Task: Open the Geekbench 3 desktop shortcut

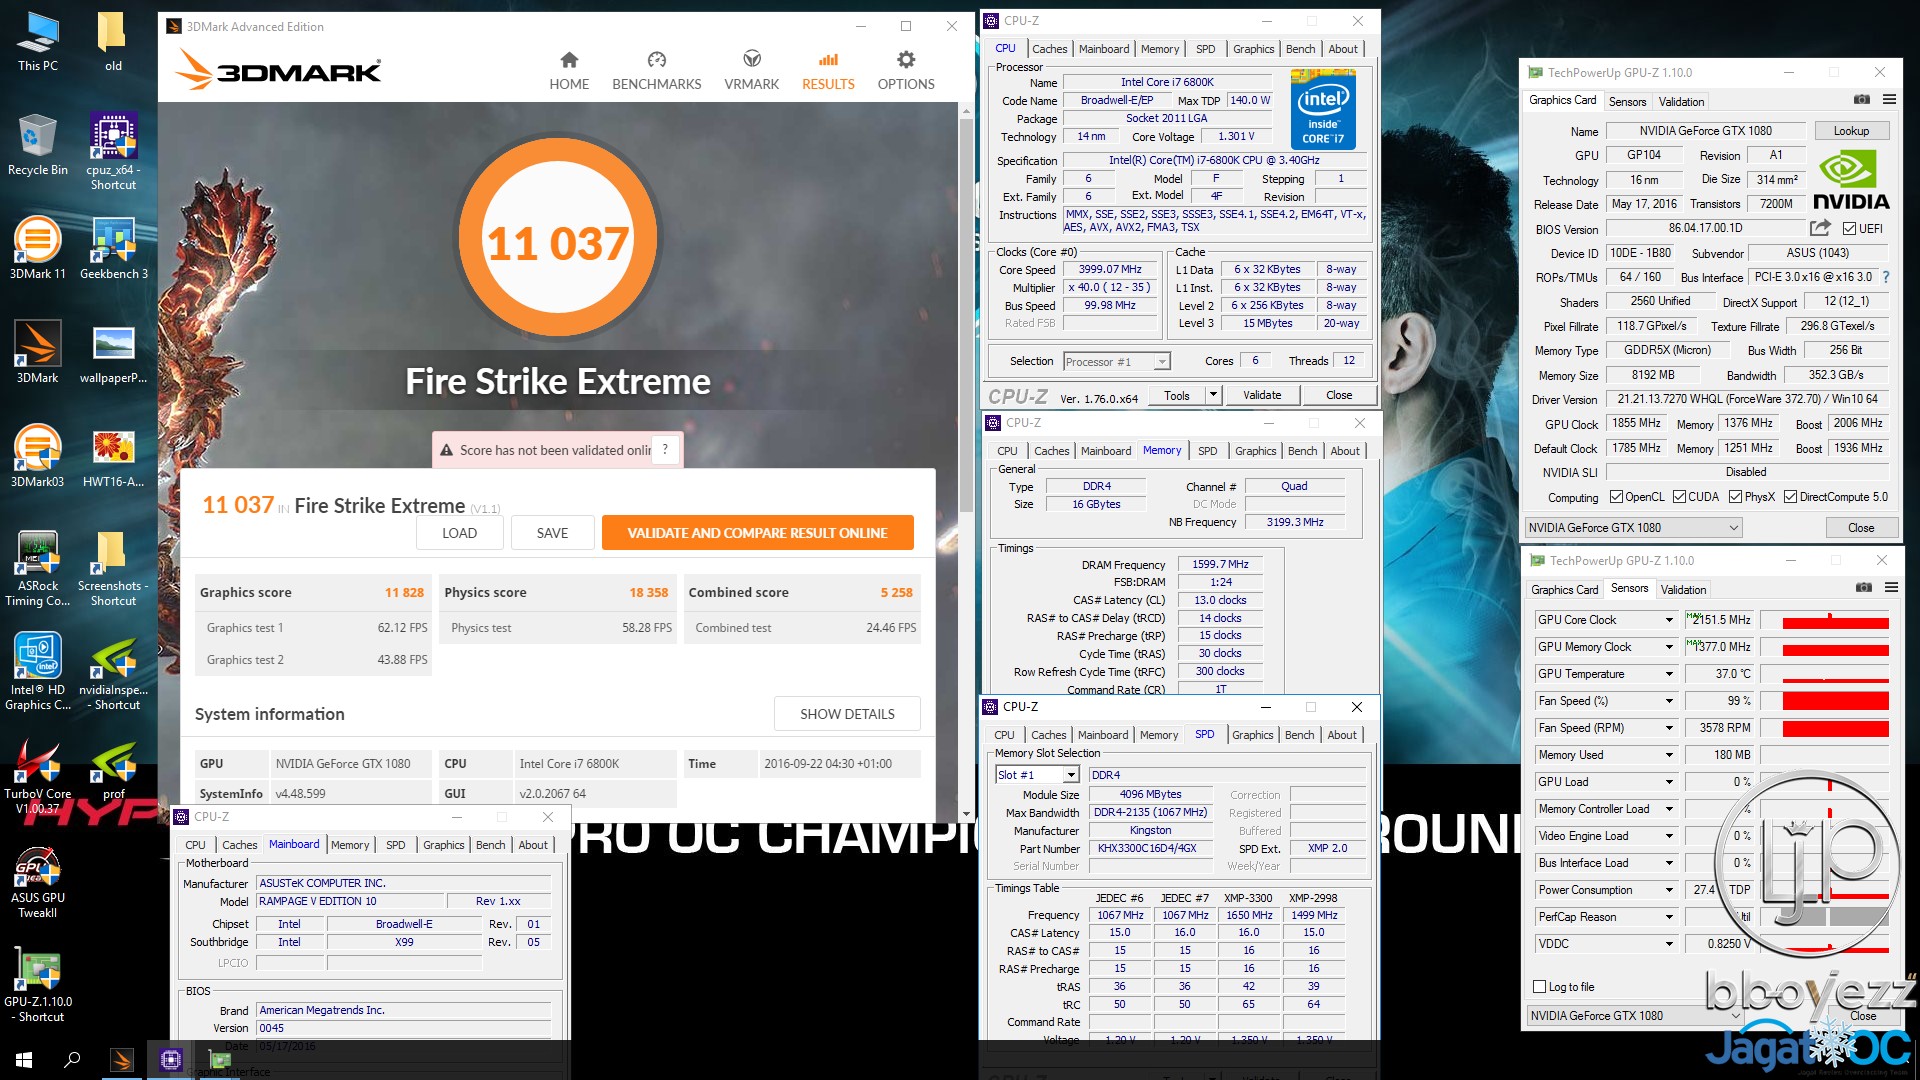Action: [x=113, y=248]
